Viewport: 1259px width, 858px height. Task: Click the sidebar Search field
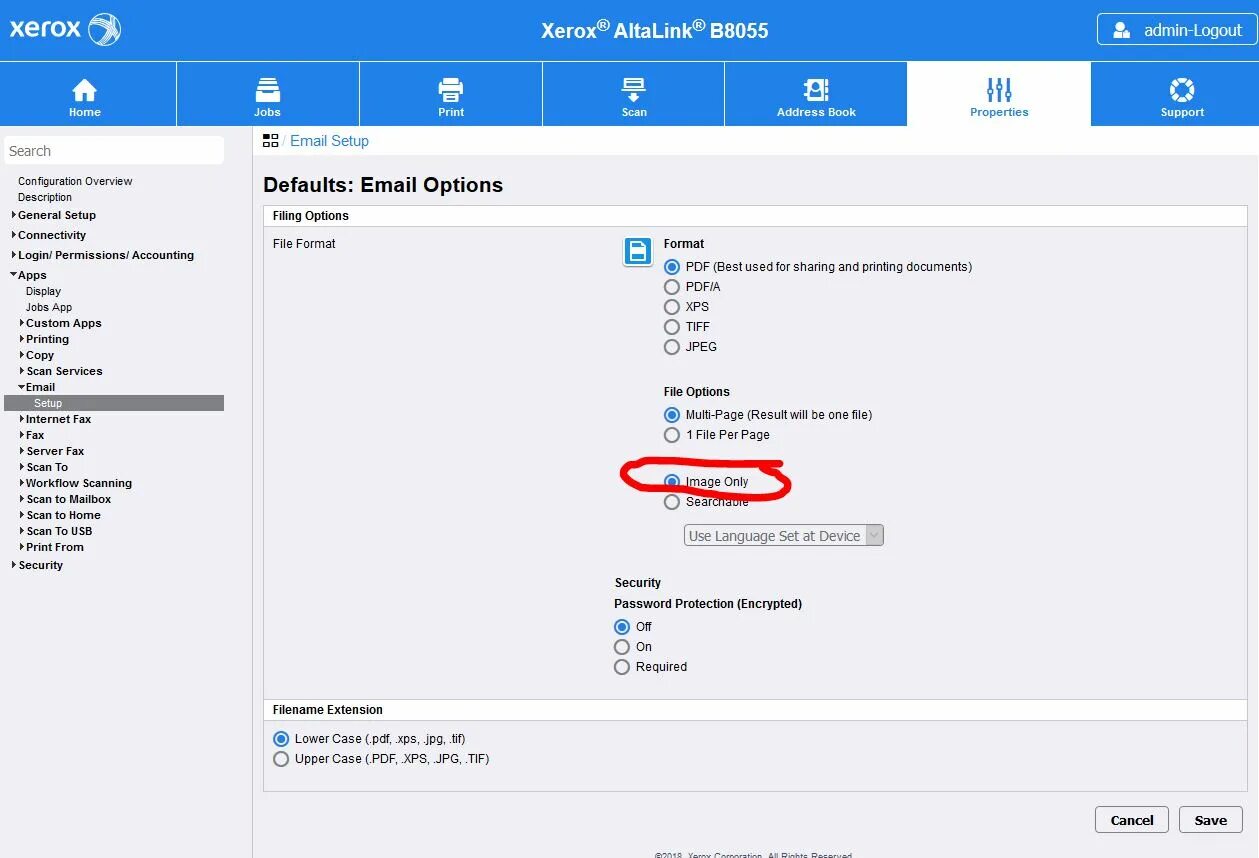pyautogui.click(x=114, y=151)
